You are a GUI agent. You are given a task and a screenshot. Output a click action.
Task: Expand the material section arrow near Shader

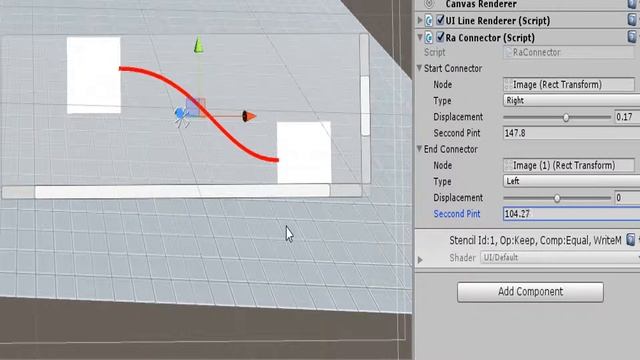pyautogui.click(x=420, y=260)
